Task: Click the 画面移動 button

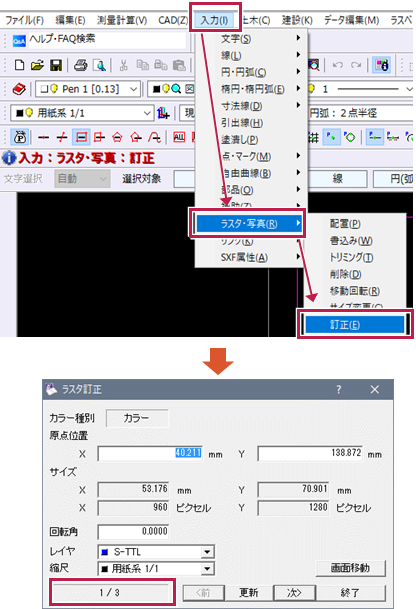Action: tap(350, 568)
